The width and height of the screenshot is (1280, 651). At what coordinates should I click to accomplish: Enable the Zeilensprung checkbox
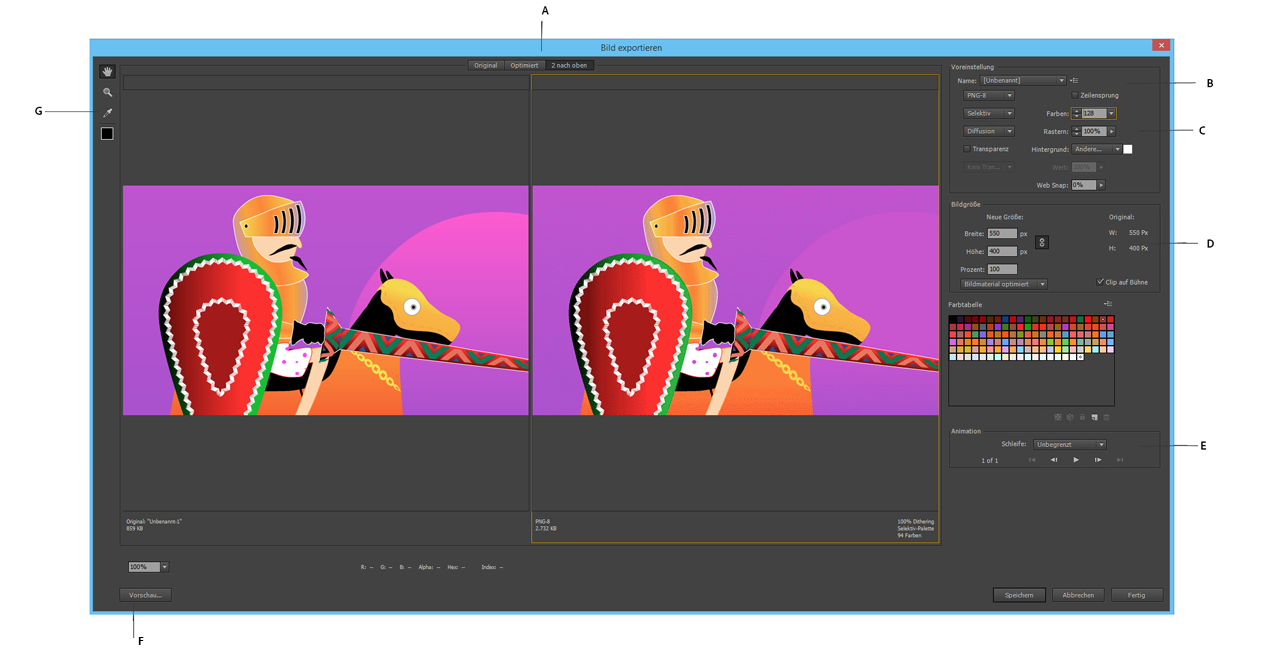(1076, 96)
